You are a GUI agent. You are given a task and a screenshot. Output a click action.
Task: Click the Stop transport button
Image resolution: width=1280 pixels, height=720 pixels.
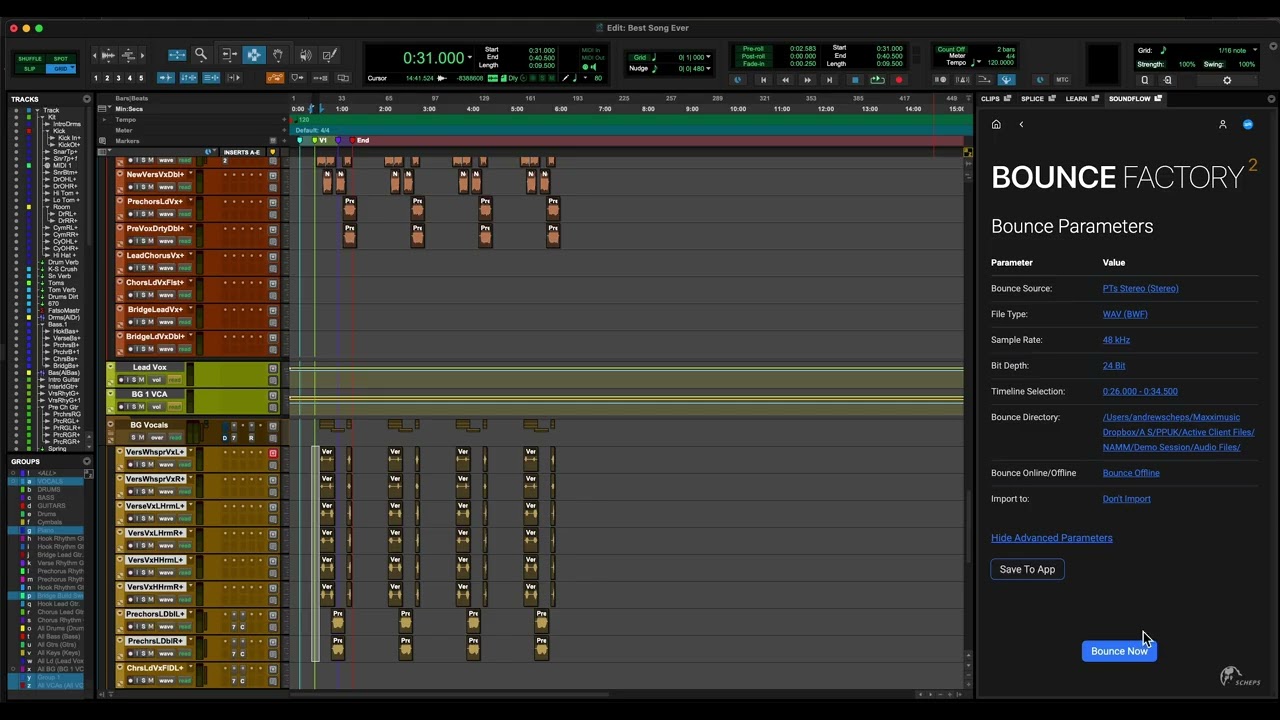(854, 80)
